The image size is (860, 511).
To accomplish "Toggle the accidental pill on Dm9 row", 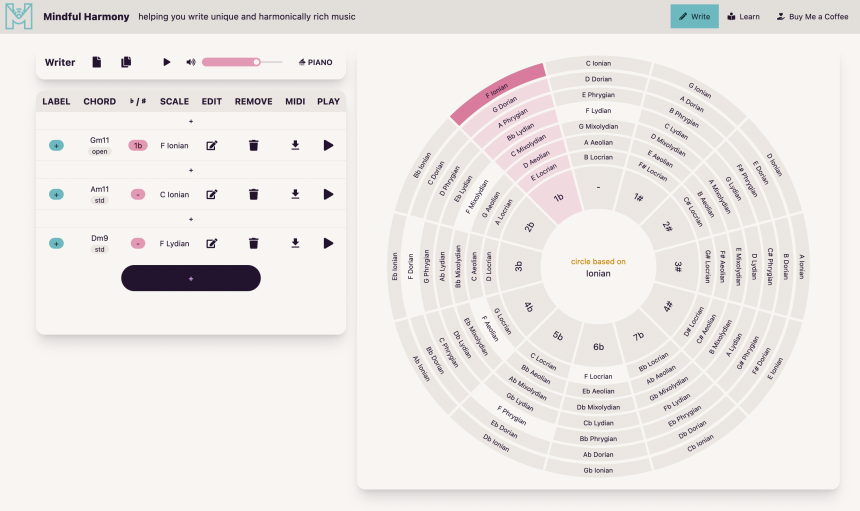I will point(138,243).
